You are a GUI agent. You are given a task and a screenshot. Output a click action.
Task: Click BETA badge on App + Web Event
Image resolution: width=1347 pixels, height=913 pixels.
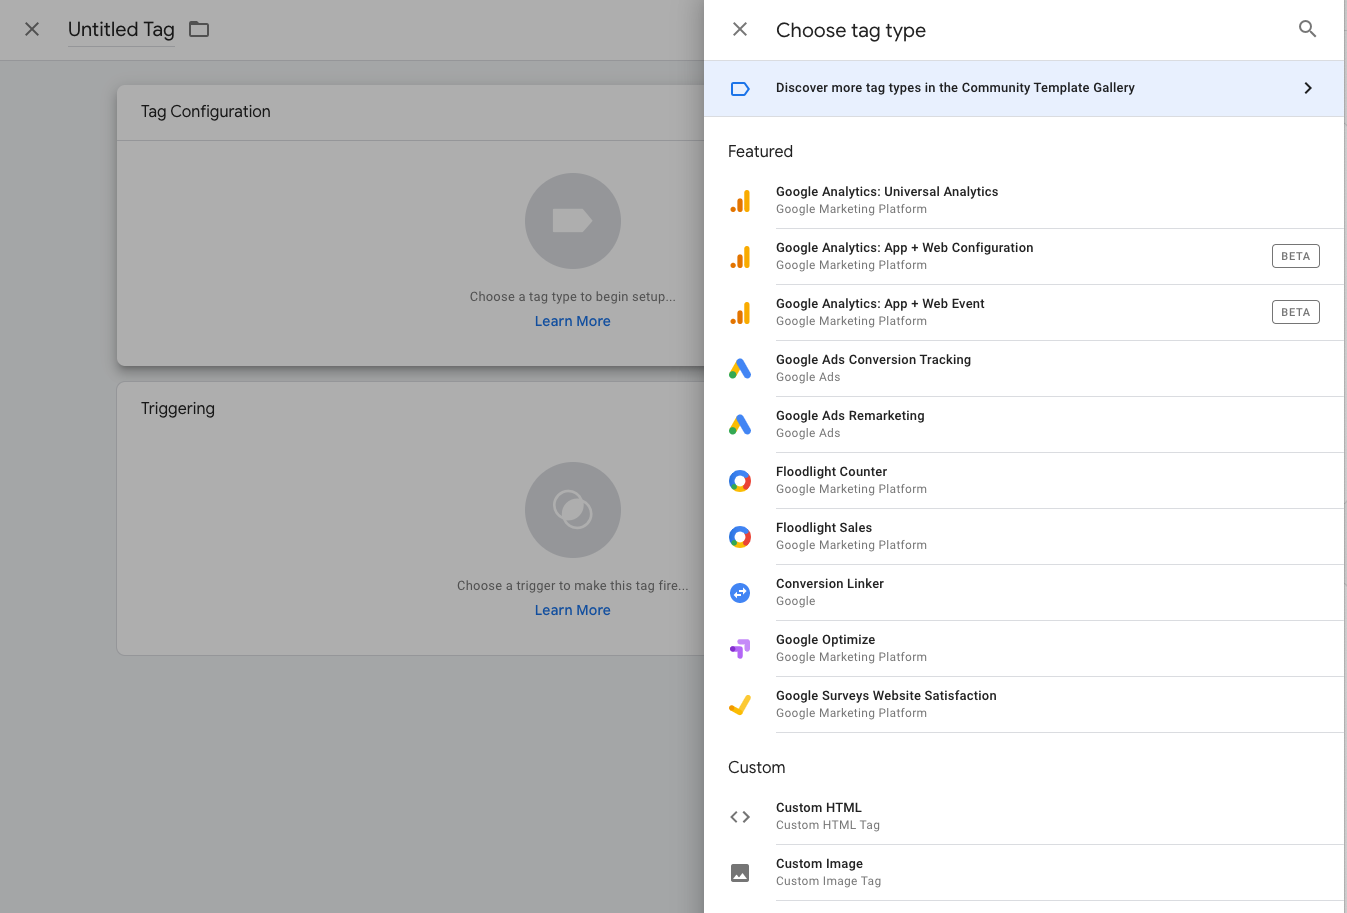point(1295,312)
